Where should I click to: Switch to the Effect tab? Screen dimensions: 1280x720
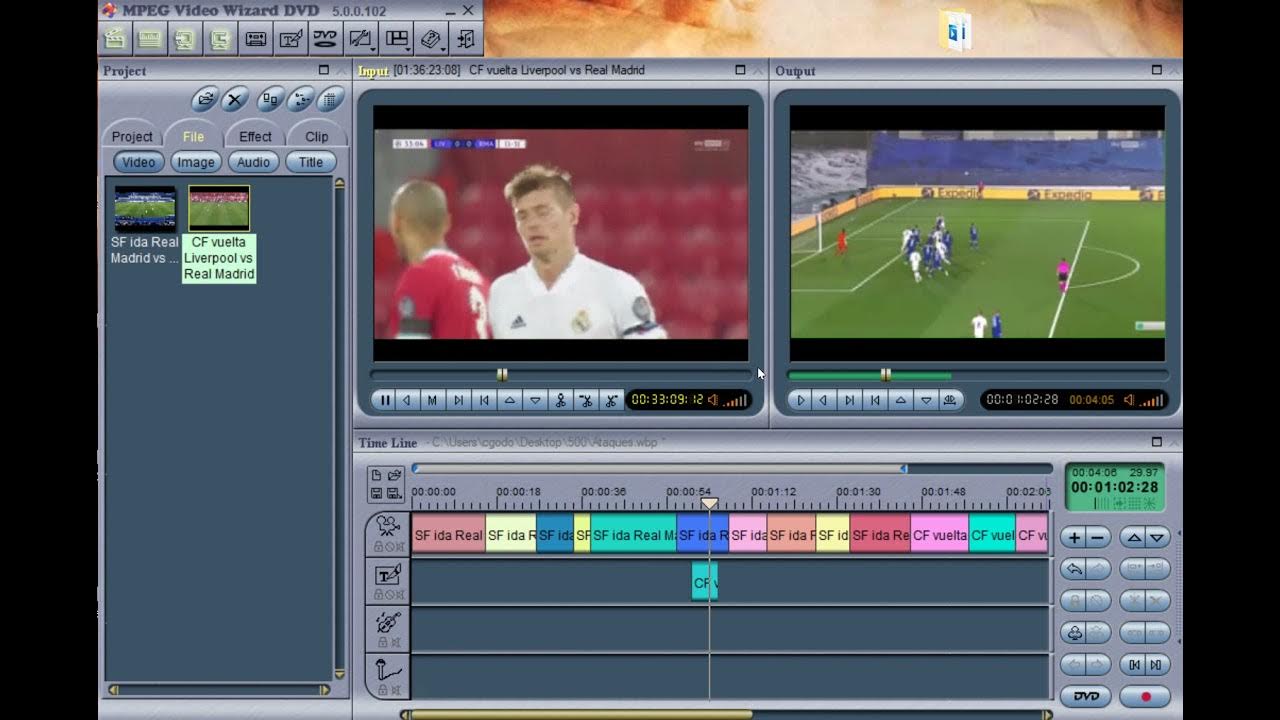pos(255,136)
